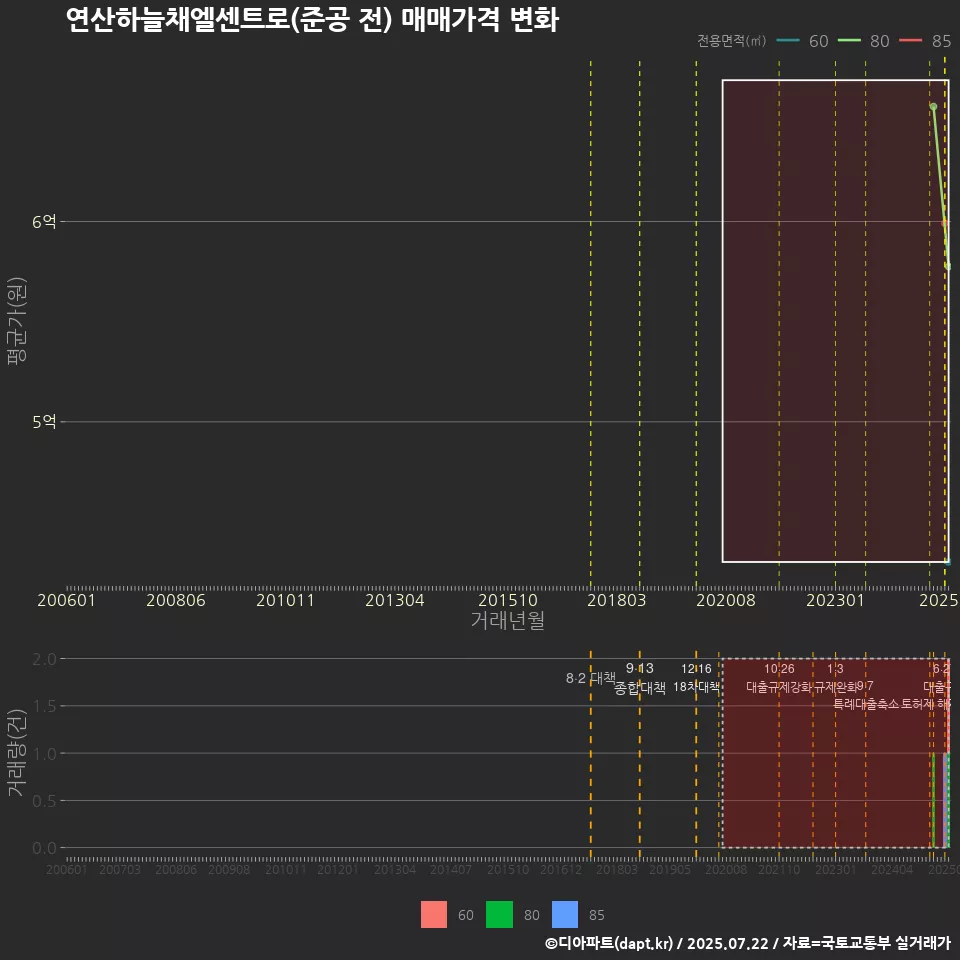The image size is (960, 960).
Task: Click the 60 label in the price-line legend
Action: [819, 41]
